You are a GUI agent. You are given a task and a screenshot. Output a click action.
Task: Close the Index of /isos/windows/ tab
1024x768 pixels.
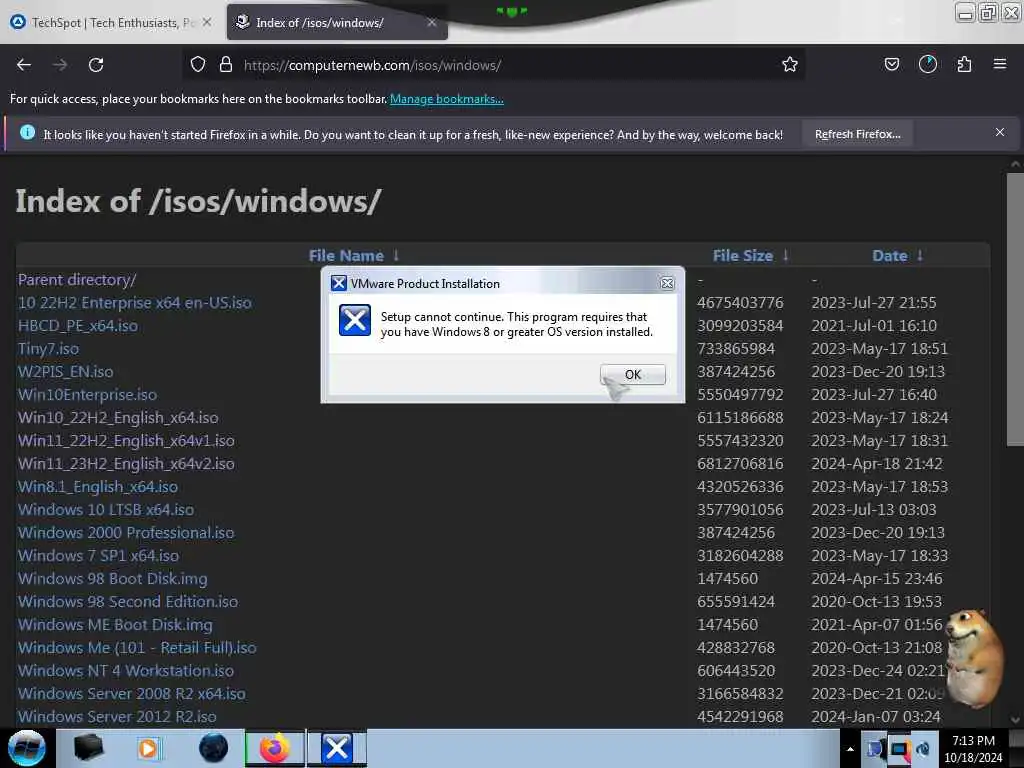pos(432,22)
